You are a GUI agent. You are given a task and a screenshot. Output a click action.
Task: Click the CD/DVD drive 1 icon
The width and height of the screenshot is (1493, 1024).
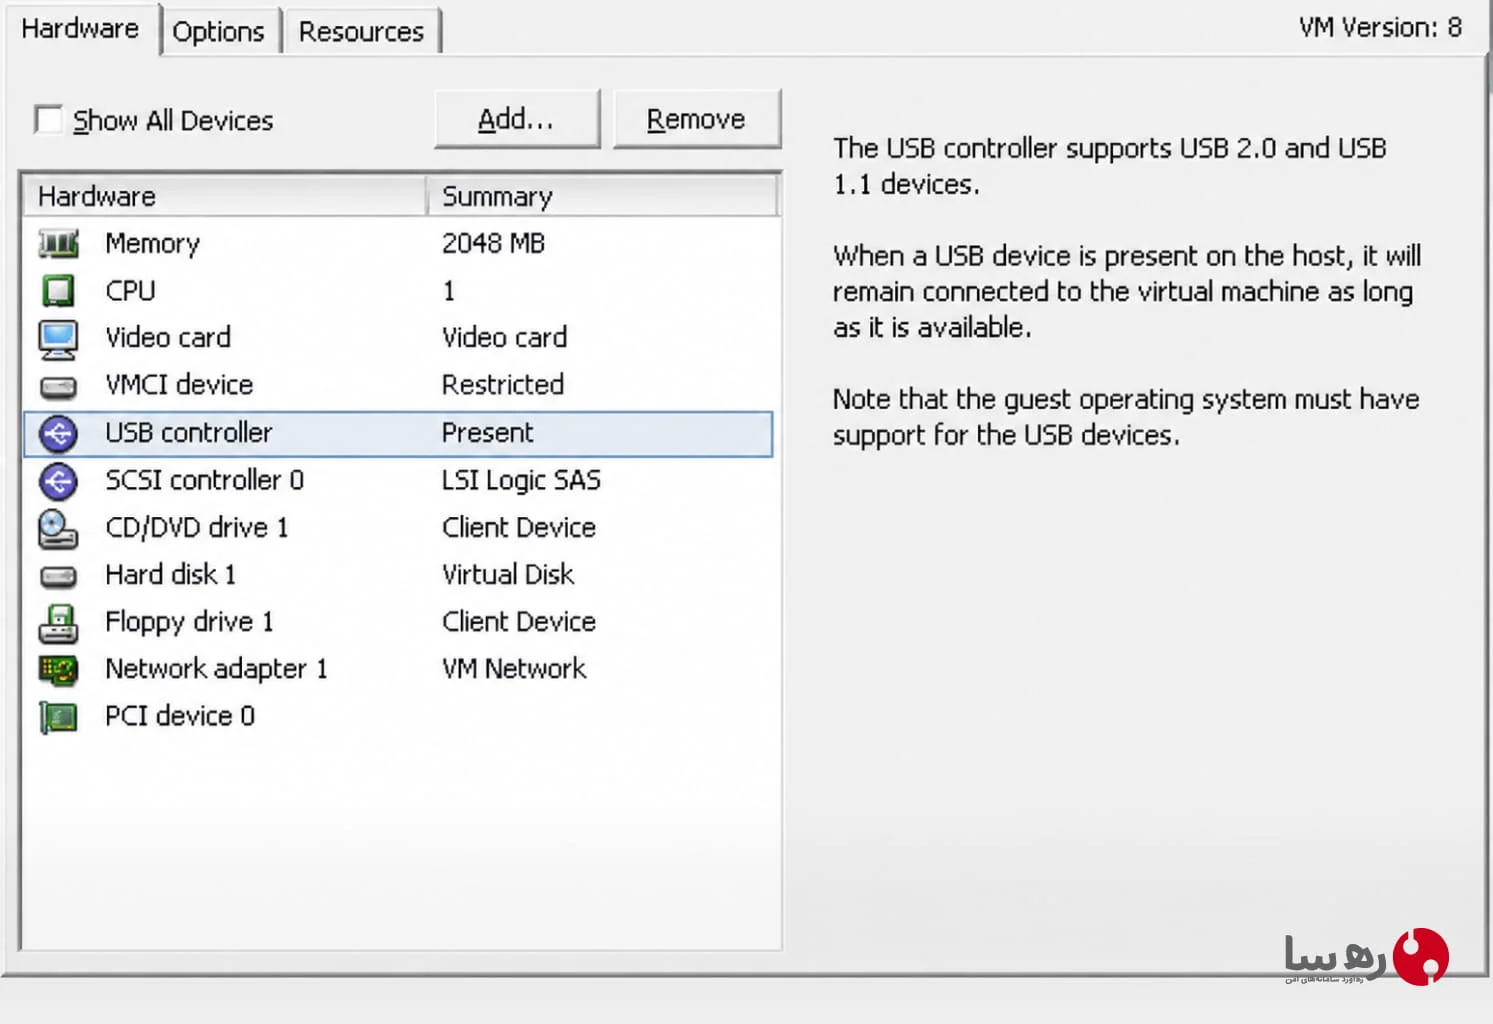[x=58, y=529]
